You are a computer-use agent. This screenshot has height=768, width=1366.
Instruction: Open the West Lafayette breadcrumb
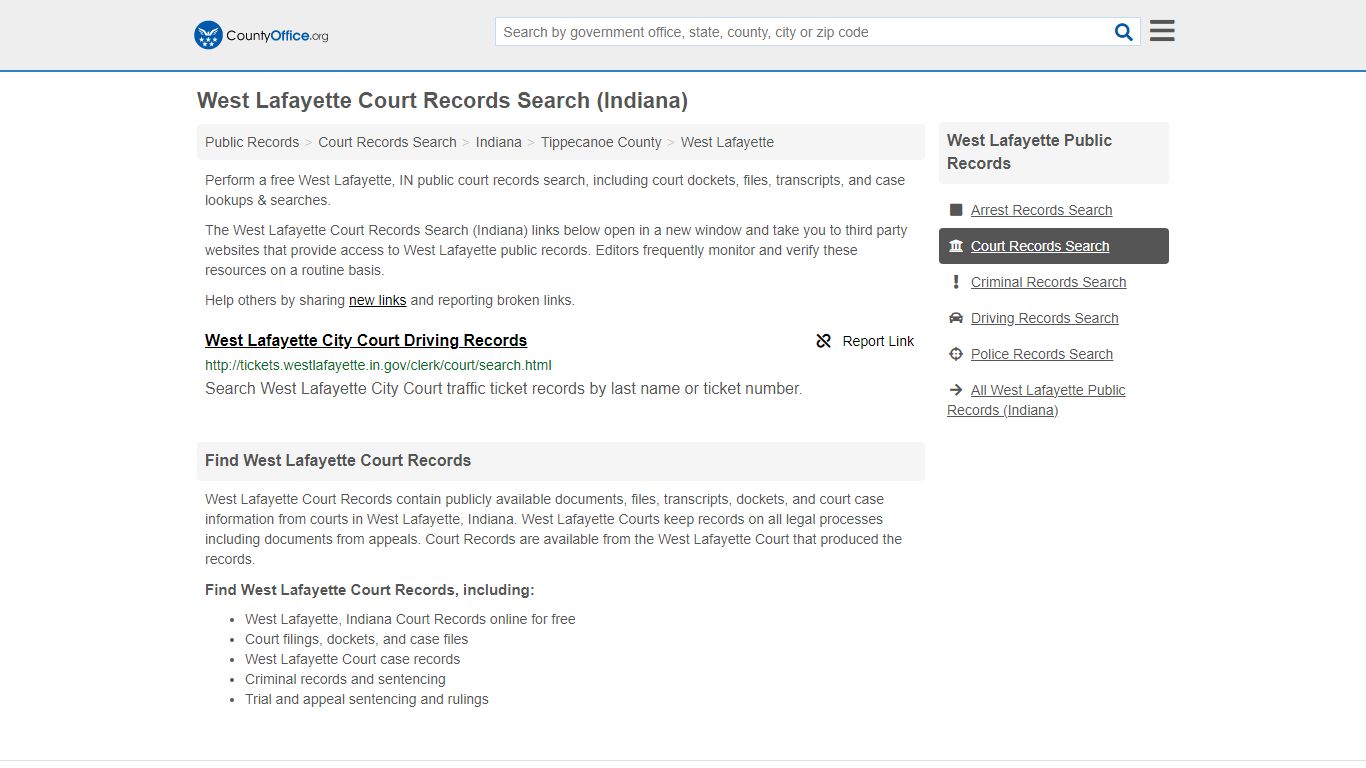(x=727, y=142)
